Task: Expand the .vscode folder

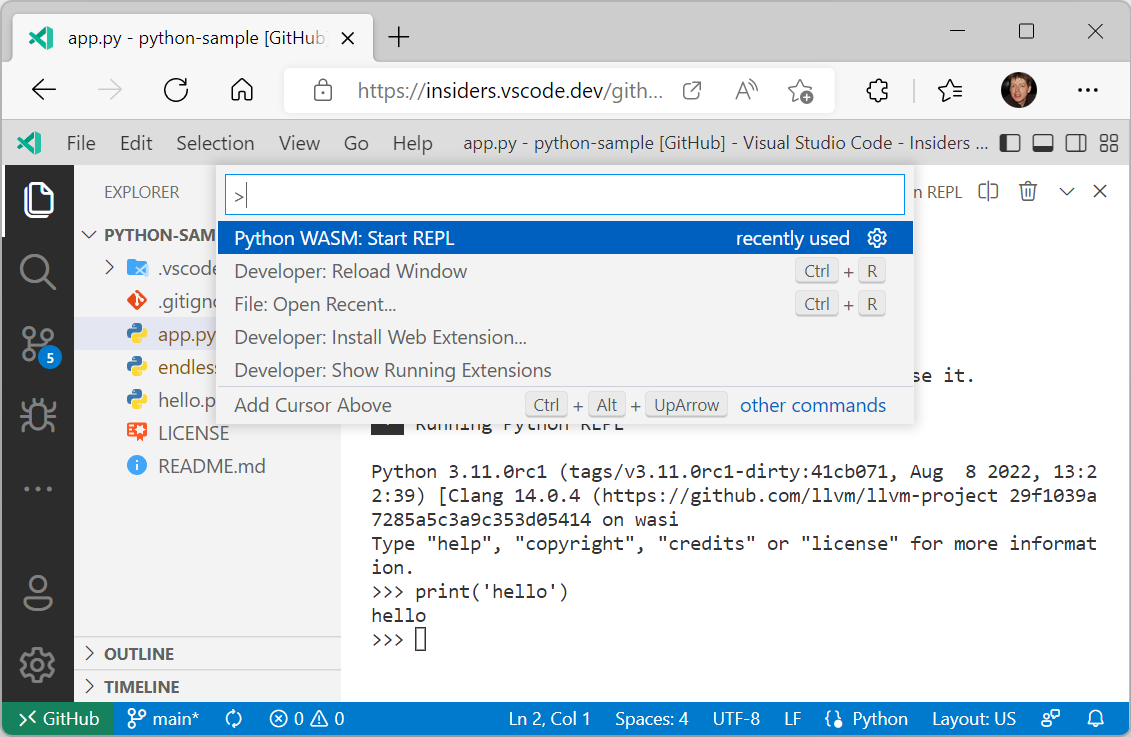Action: coord(108,267)
